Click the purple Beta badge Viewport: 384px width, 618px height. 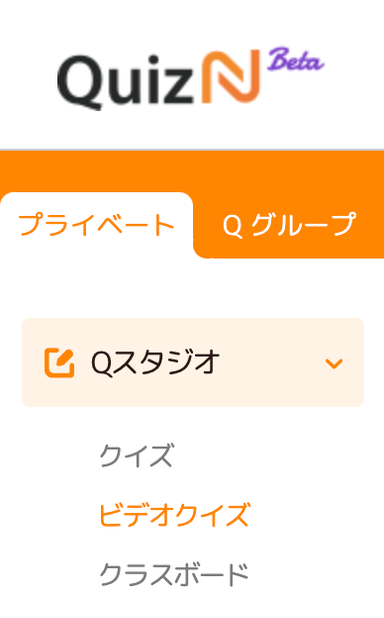(296, 60)
